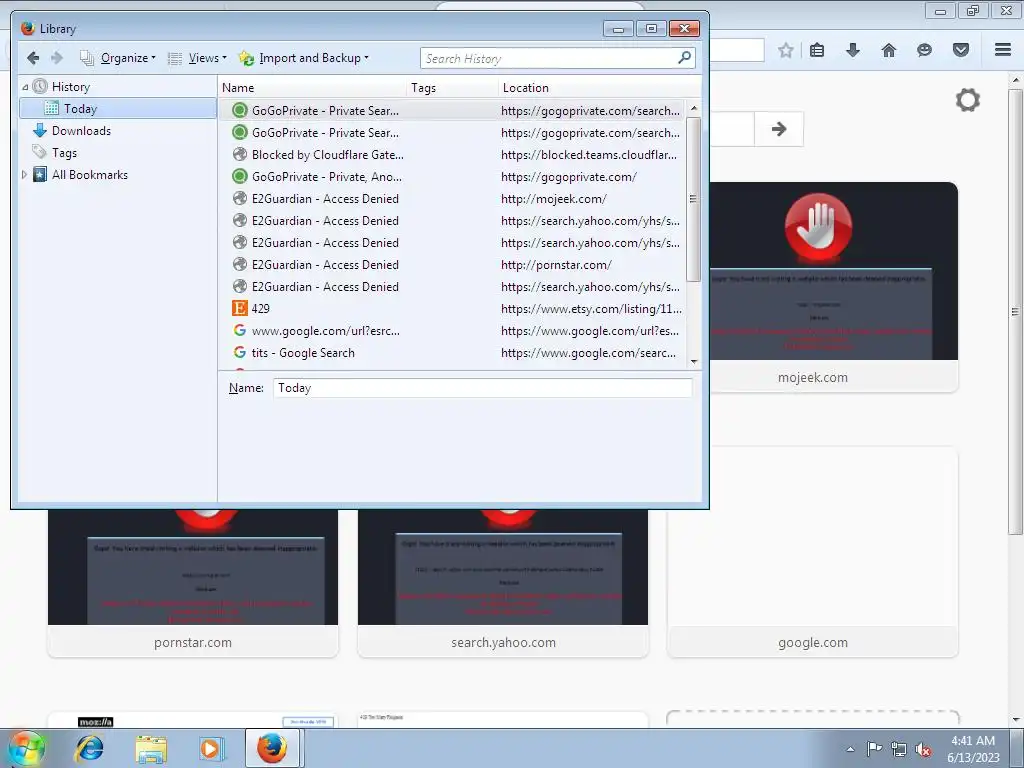Select All Bookmarks in the sidebar

89,174
